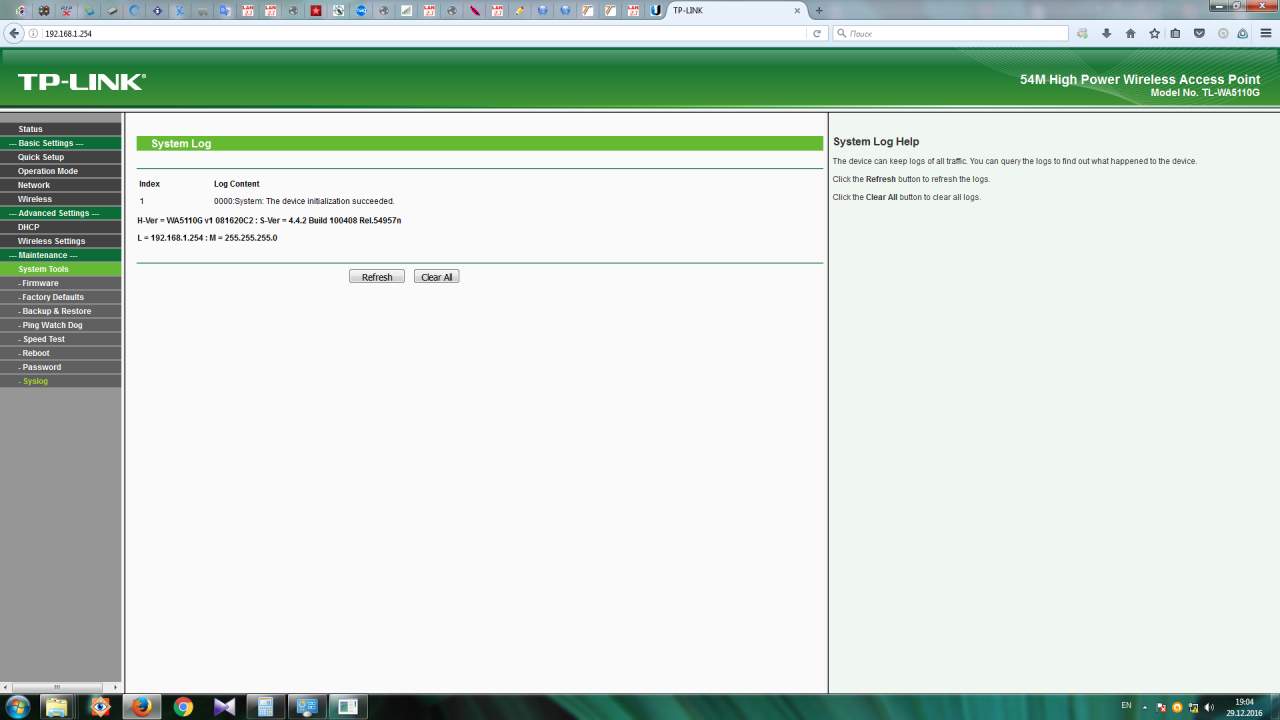Open the DHCP settings menu
The height and width of the screenshot is (720, 1280).
tap(28, 227)
